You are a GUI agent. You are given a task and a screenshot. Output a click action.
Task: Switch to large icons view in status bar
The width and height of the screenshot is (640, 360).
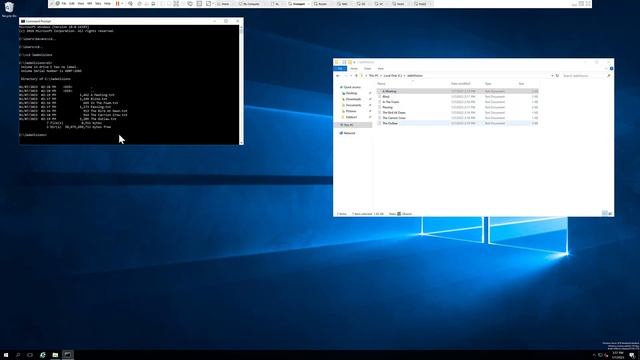tap(610, 213)
